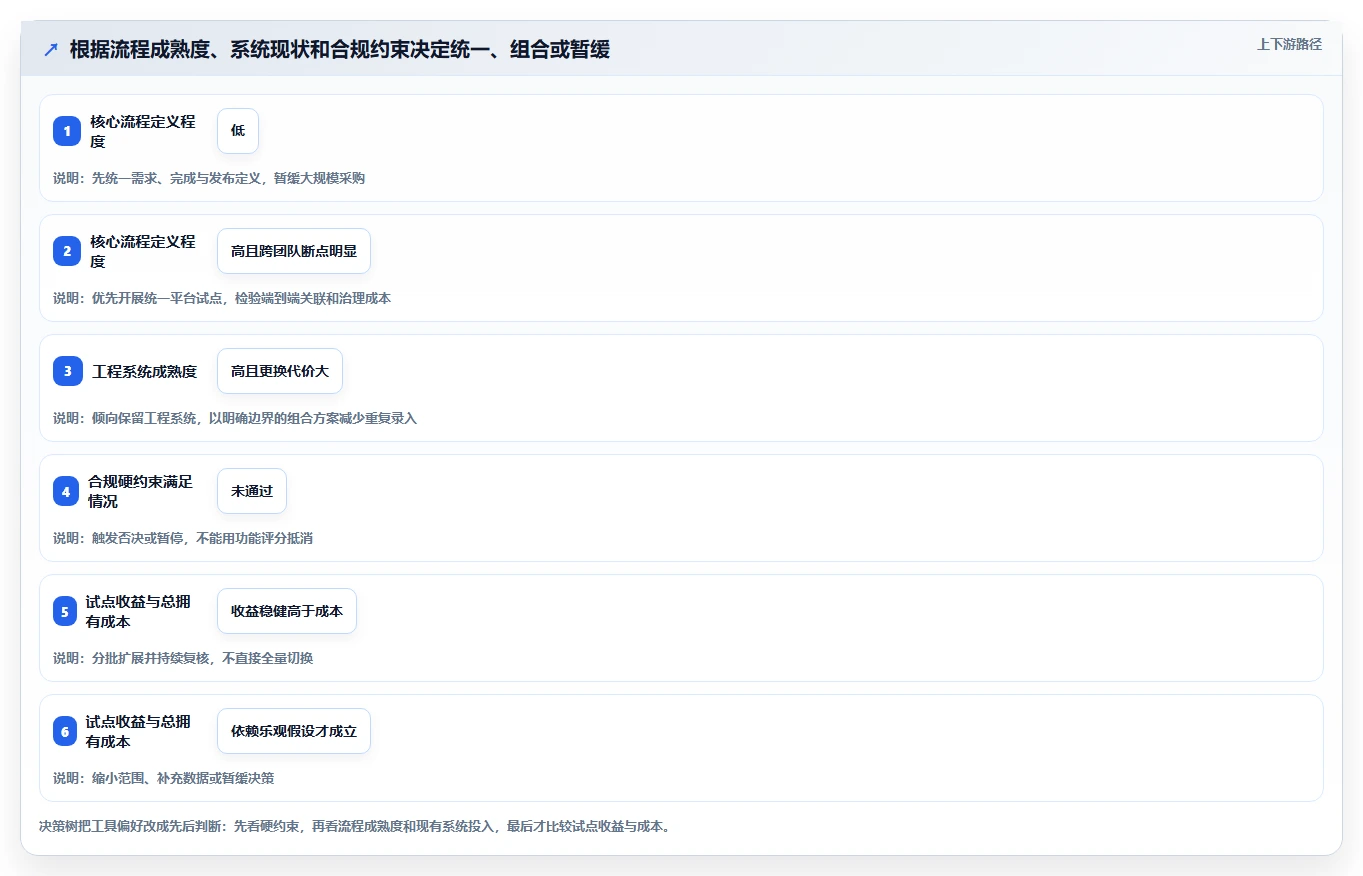Click the header title 根据流程成熟度、系统现状和合规约束
1363x876 pixels.
tap(340, 49)
